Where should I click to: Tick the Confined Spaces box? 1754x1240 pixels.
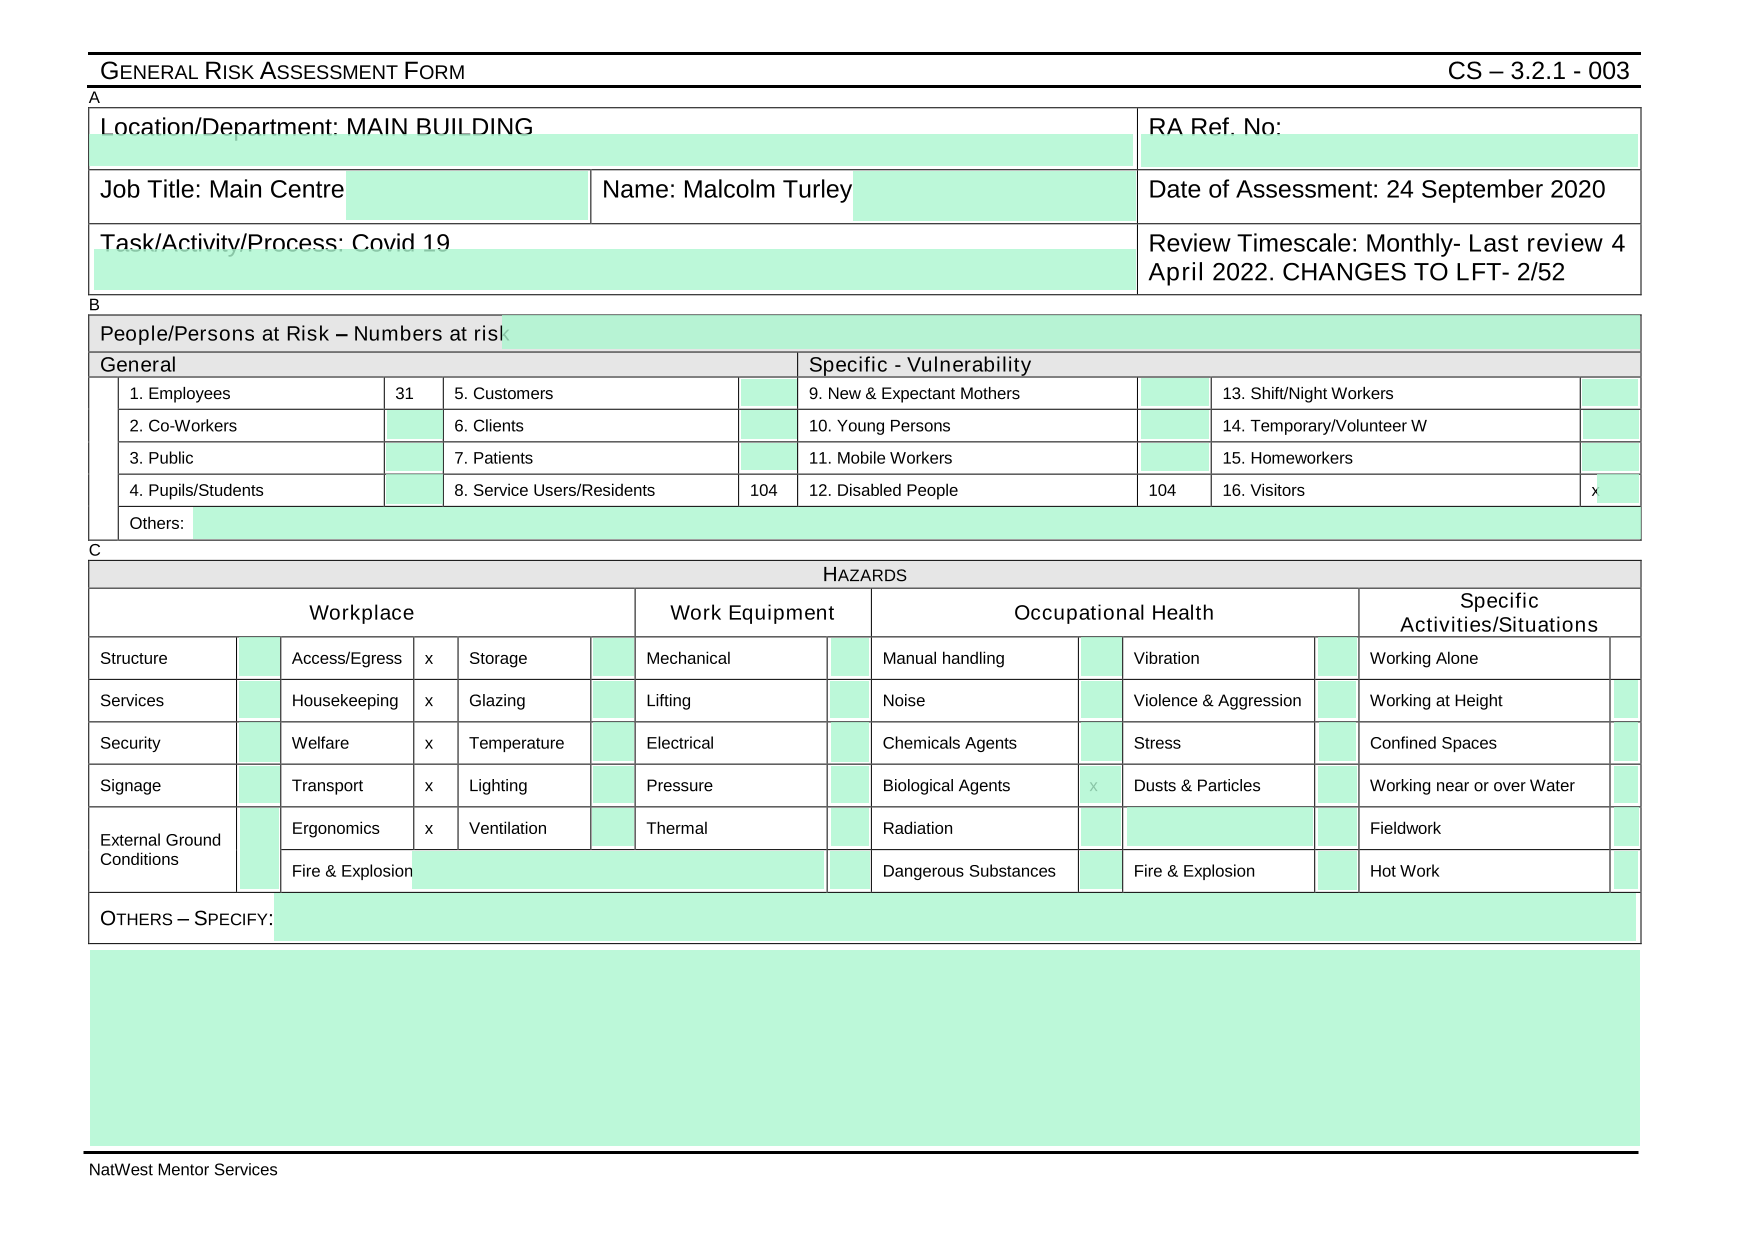click(1626, 743)
